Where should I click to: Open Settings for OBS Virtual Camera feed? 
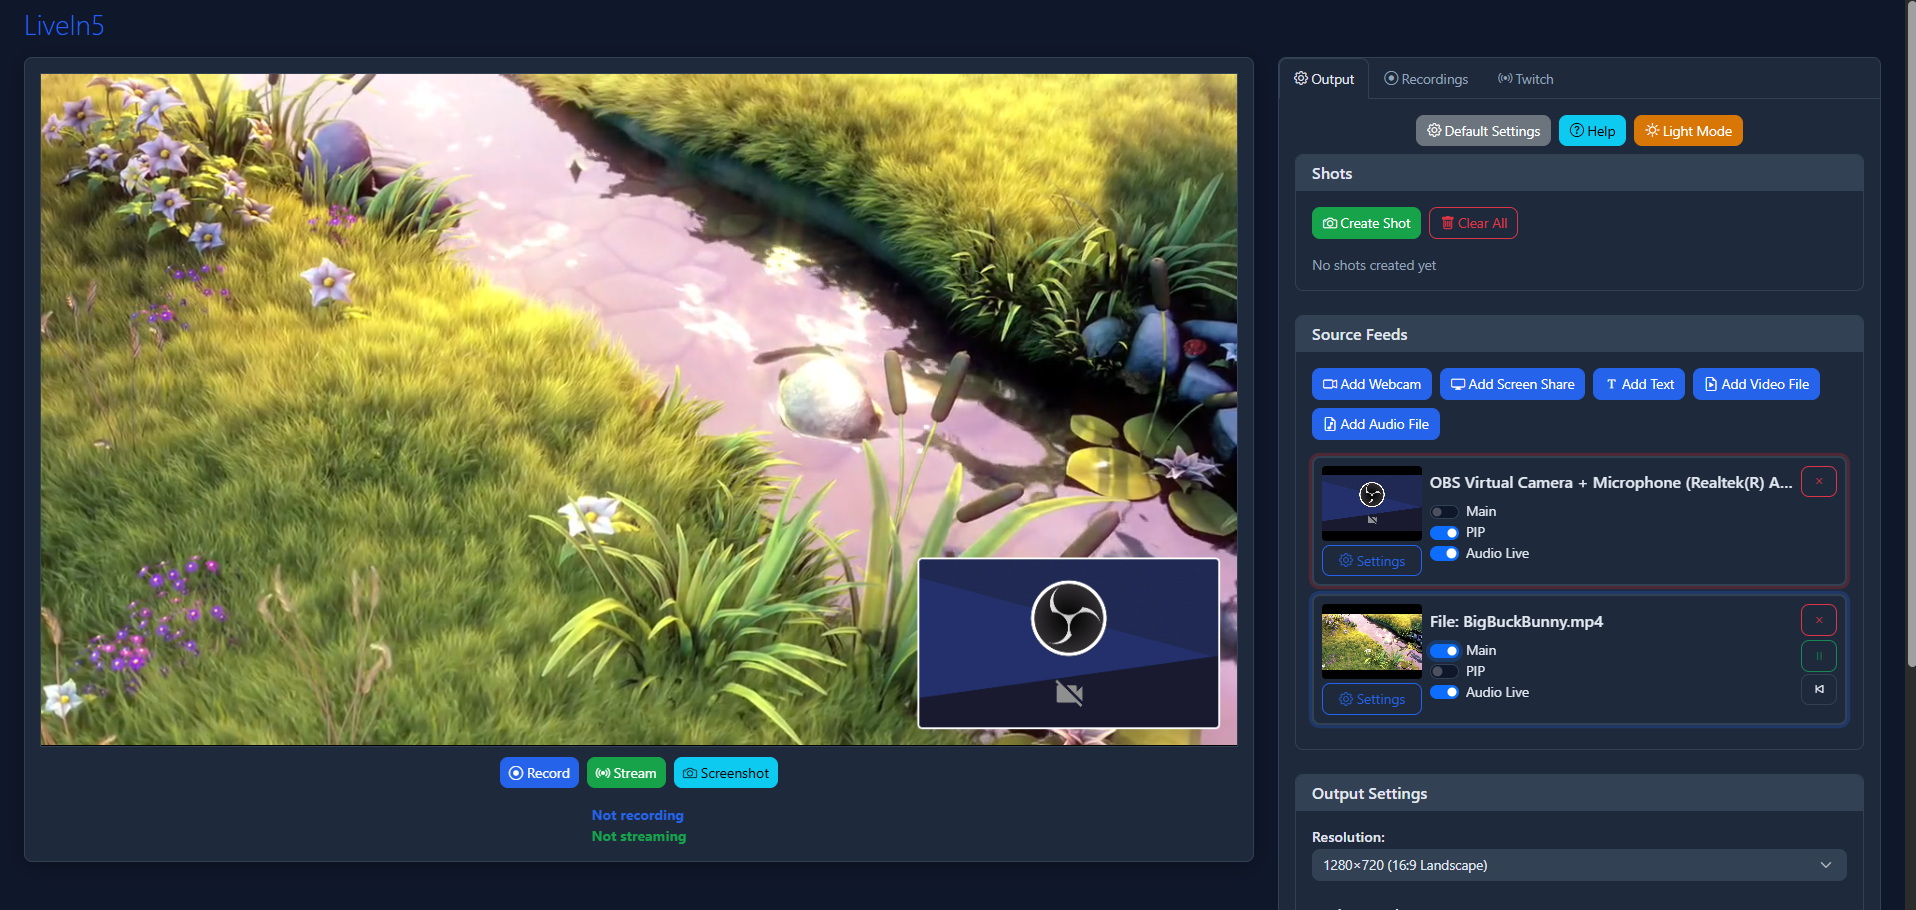(x=1372, y=561)
